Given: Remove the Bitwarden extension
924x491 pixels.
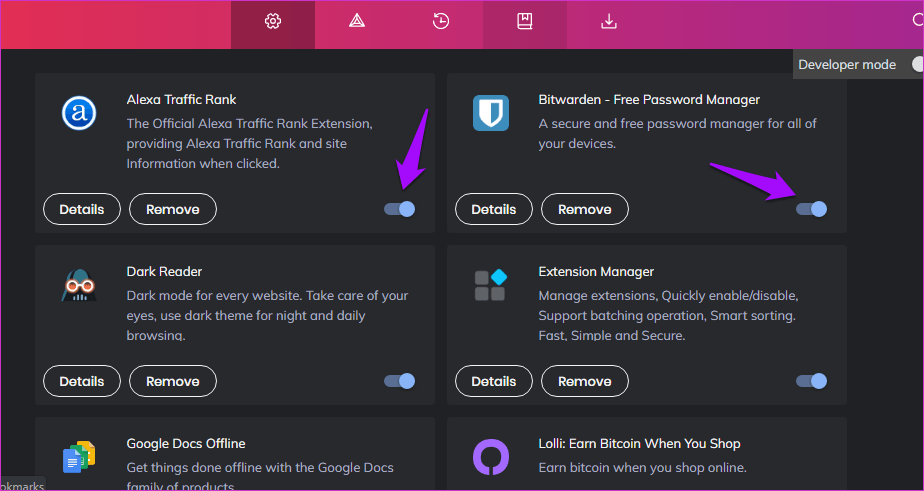Looking at the screenshot, I should click(585, 209).
